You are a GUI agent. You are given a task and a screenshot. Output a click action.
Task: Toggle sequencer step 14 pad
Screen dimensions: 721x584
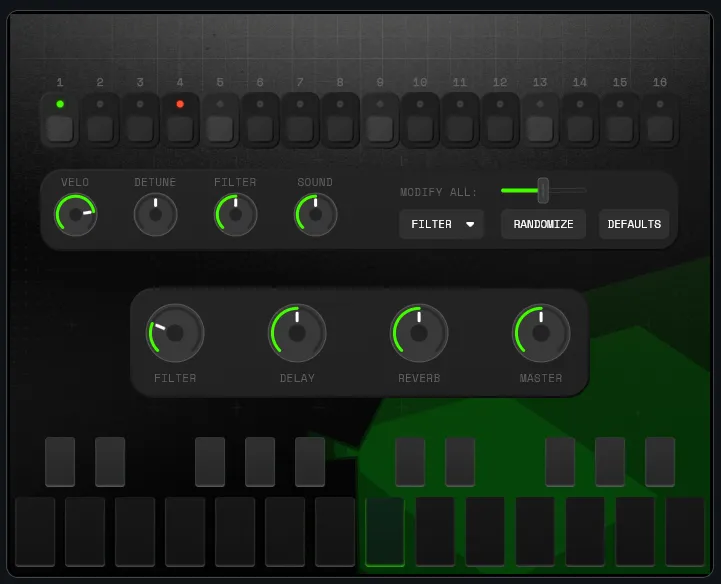point(580,128)
